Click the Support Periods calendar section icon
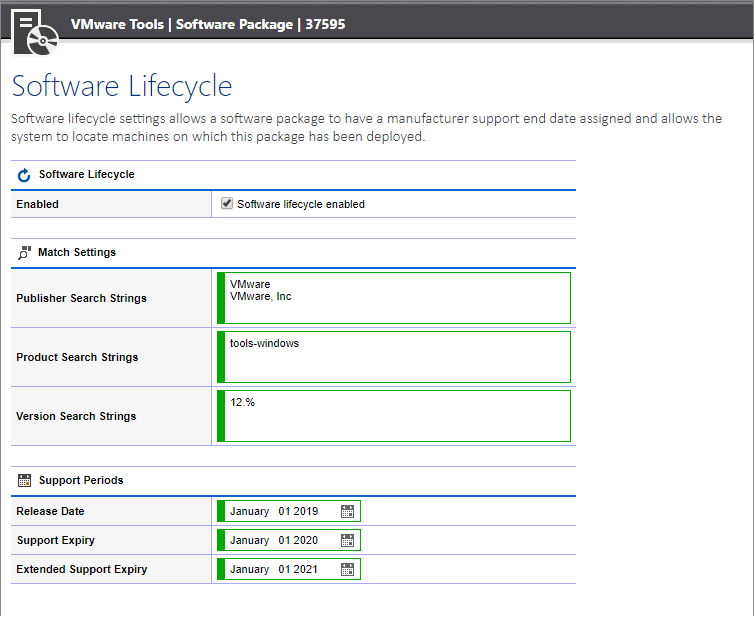The image size is (754, 624). 25,480
